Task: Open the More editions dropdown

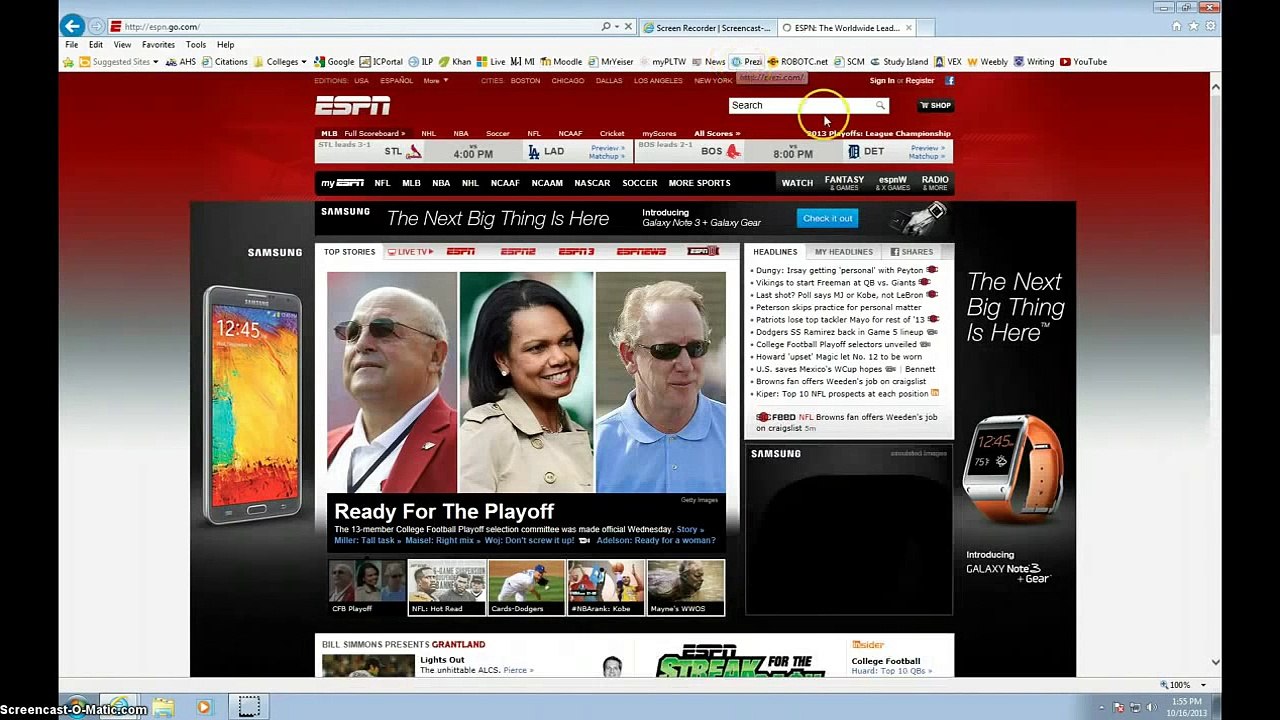Action: pos(435,81)
